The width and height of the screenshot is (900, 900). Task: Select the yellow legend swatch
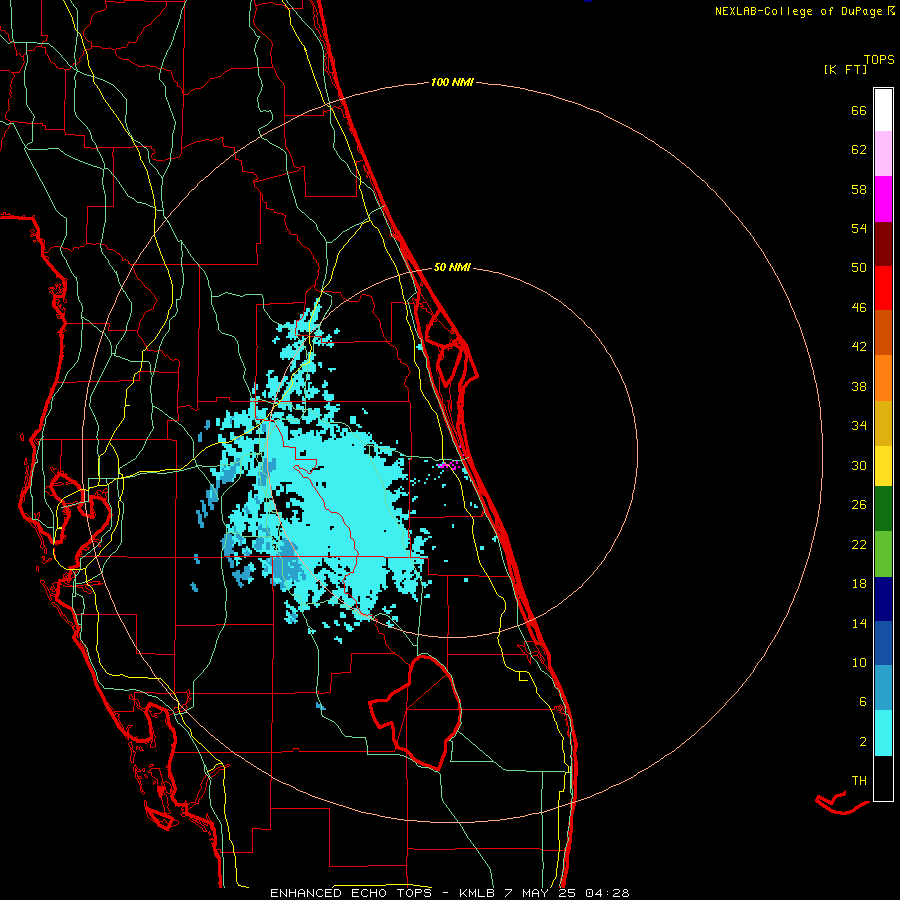883,466
